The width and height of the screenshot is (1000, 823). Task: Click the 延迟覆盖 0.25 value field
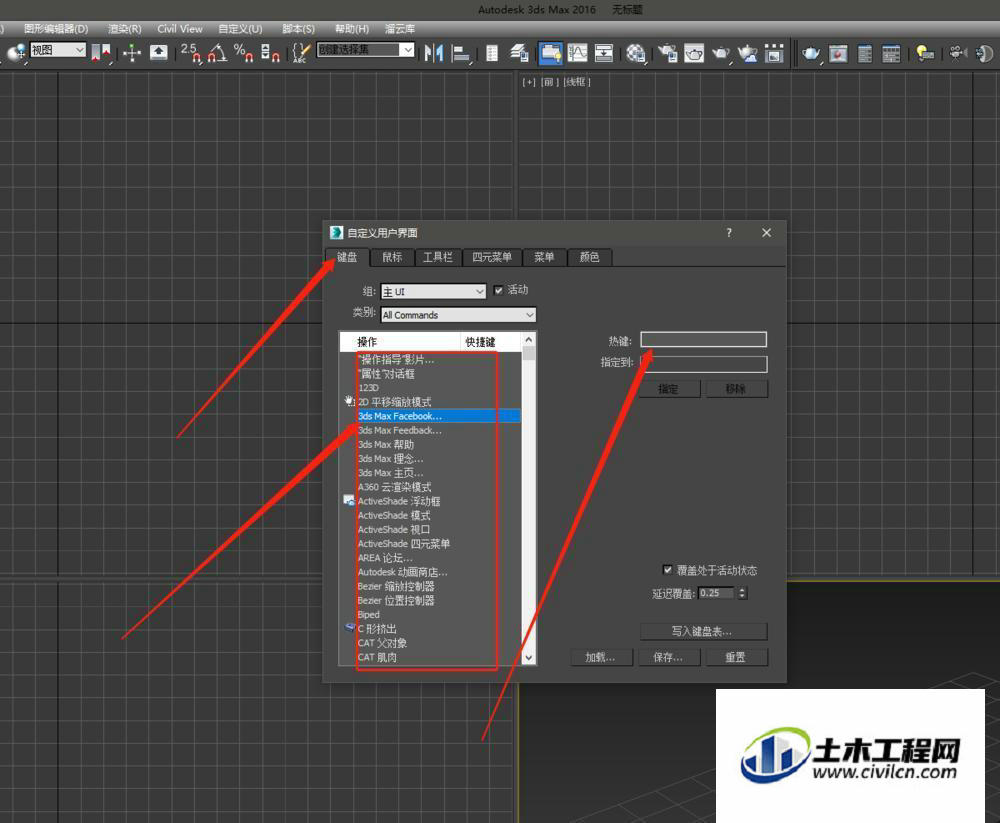[x=716, y=593]
